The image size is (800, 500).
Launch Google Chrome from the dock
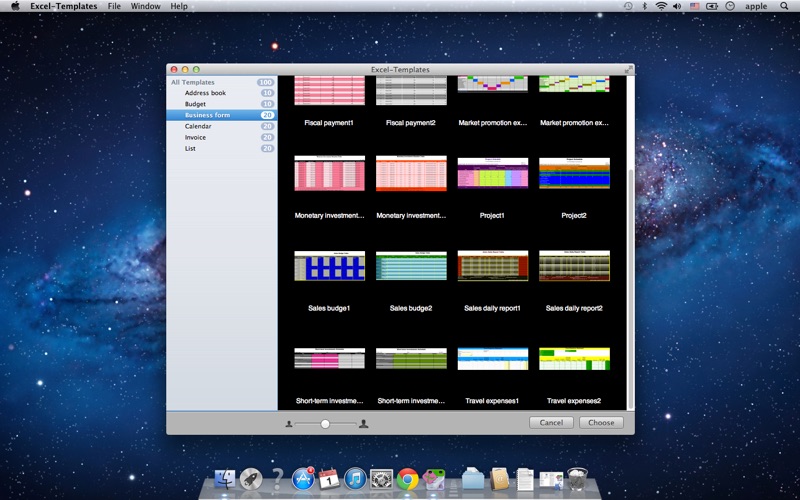pyautogui.click(x=408, y=479)
